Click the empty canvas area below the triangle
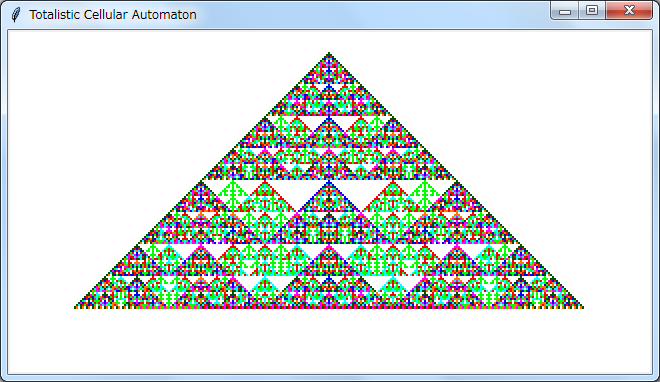The width and height of the screenshot is (660, 382). pos(329,341)
